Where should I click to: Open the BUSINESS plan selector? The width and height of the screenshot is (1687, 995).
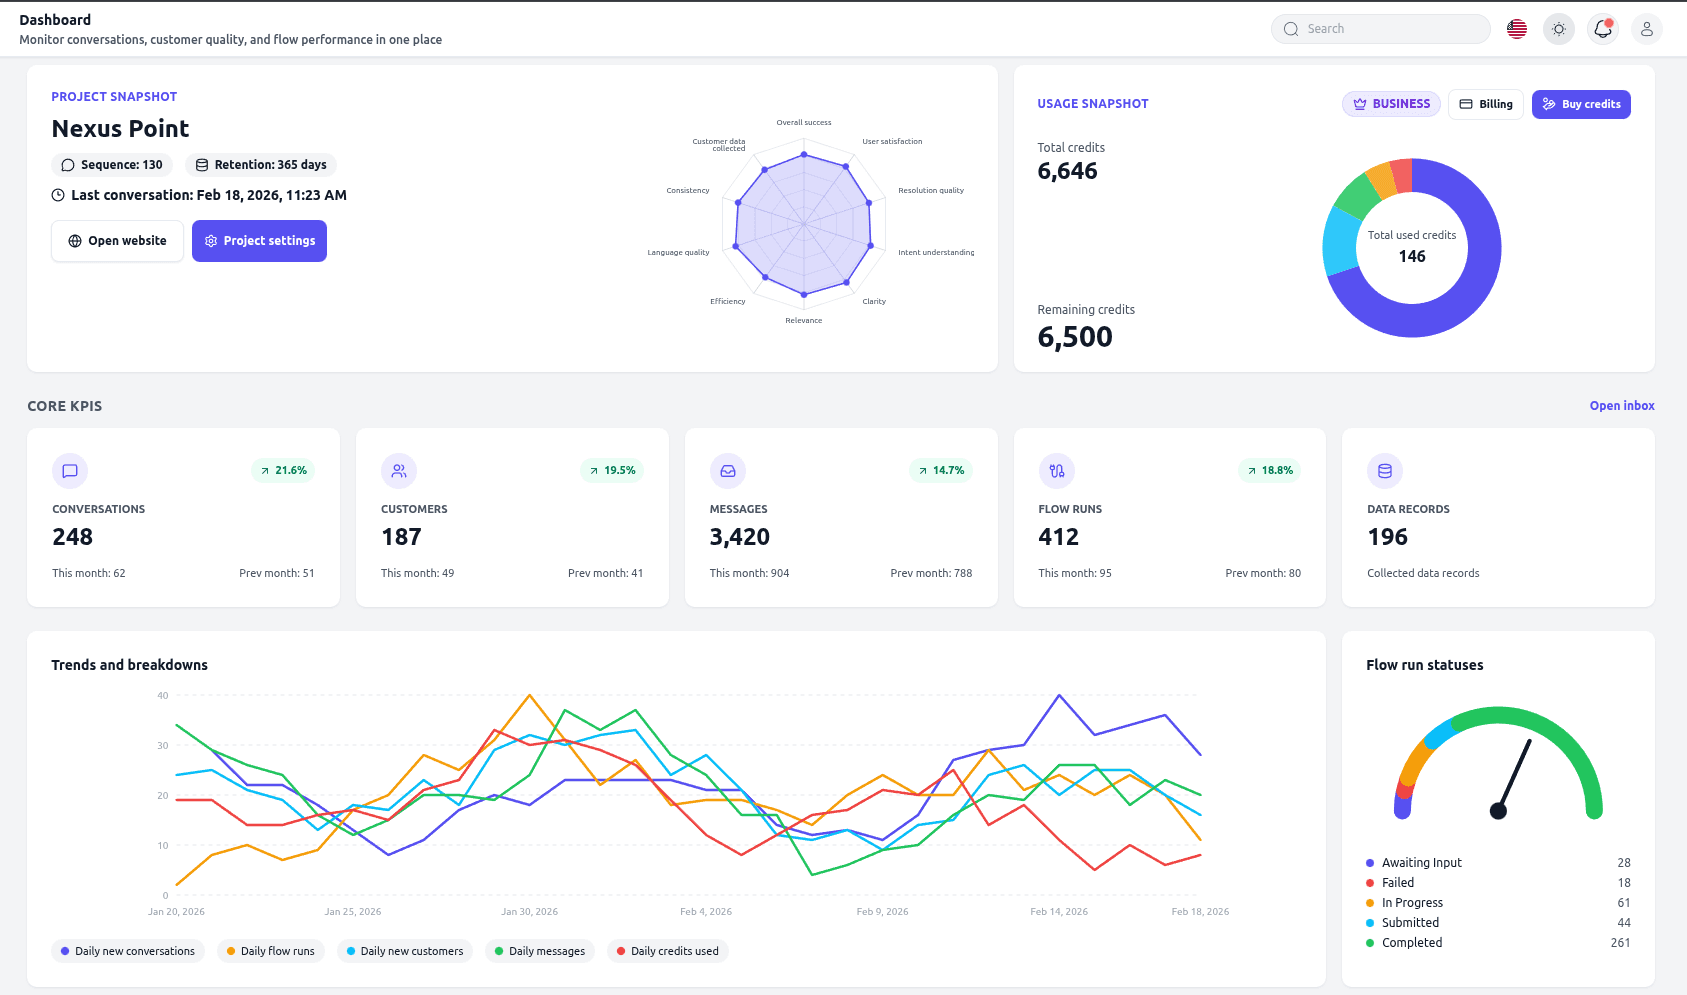[x=1391, y=103]
